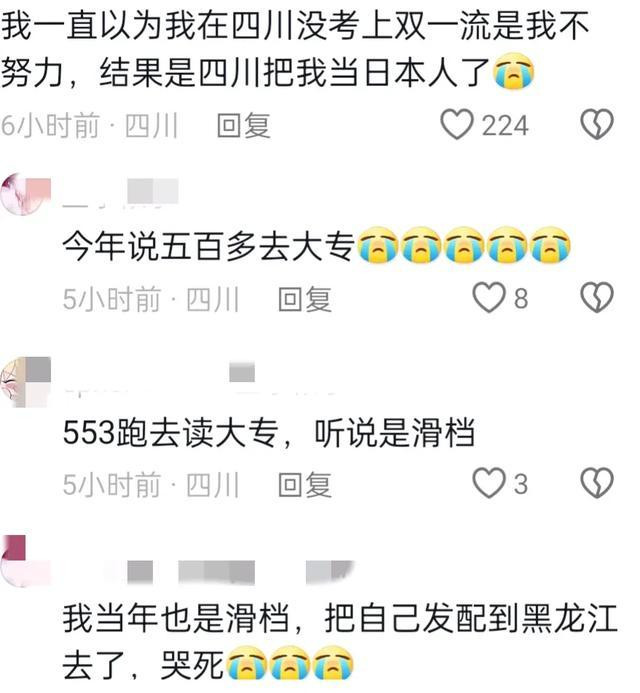Open username above 我当年也是滑档 comment

coord(209,572)
